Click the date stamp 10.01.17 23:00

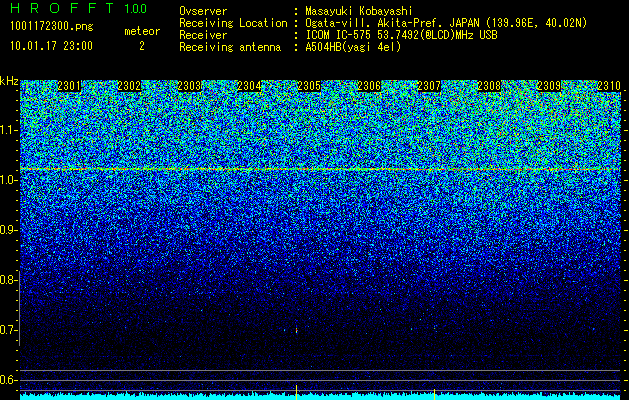pos(51,46)
